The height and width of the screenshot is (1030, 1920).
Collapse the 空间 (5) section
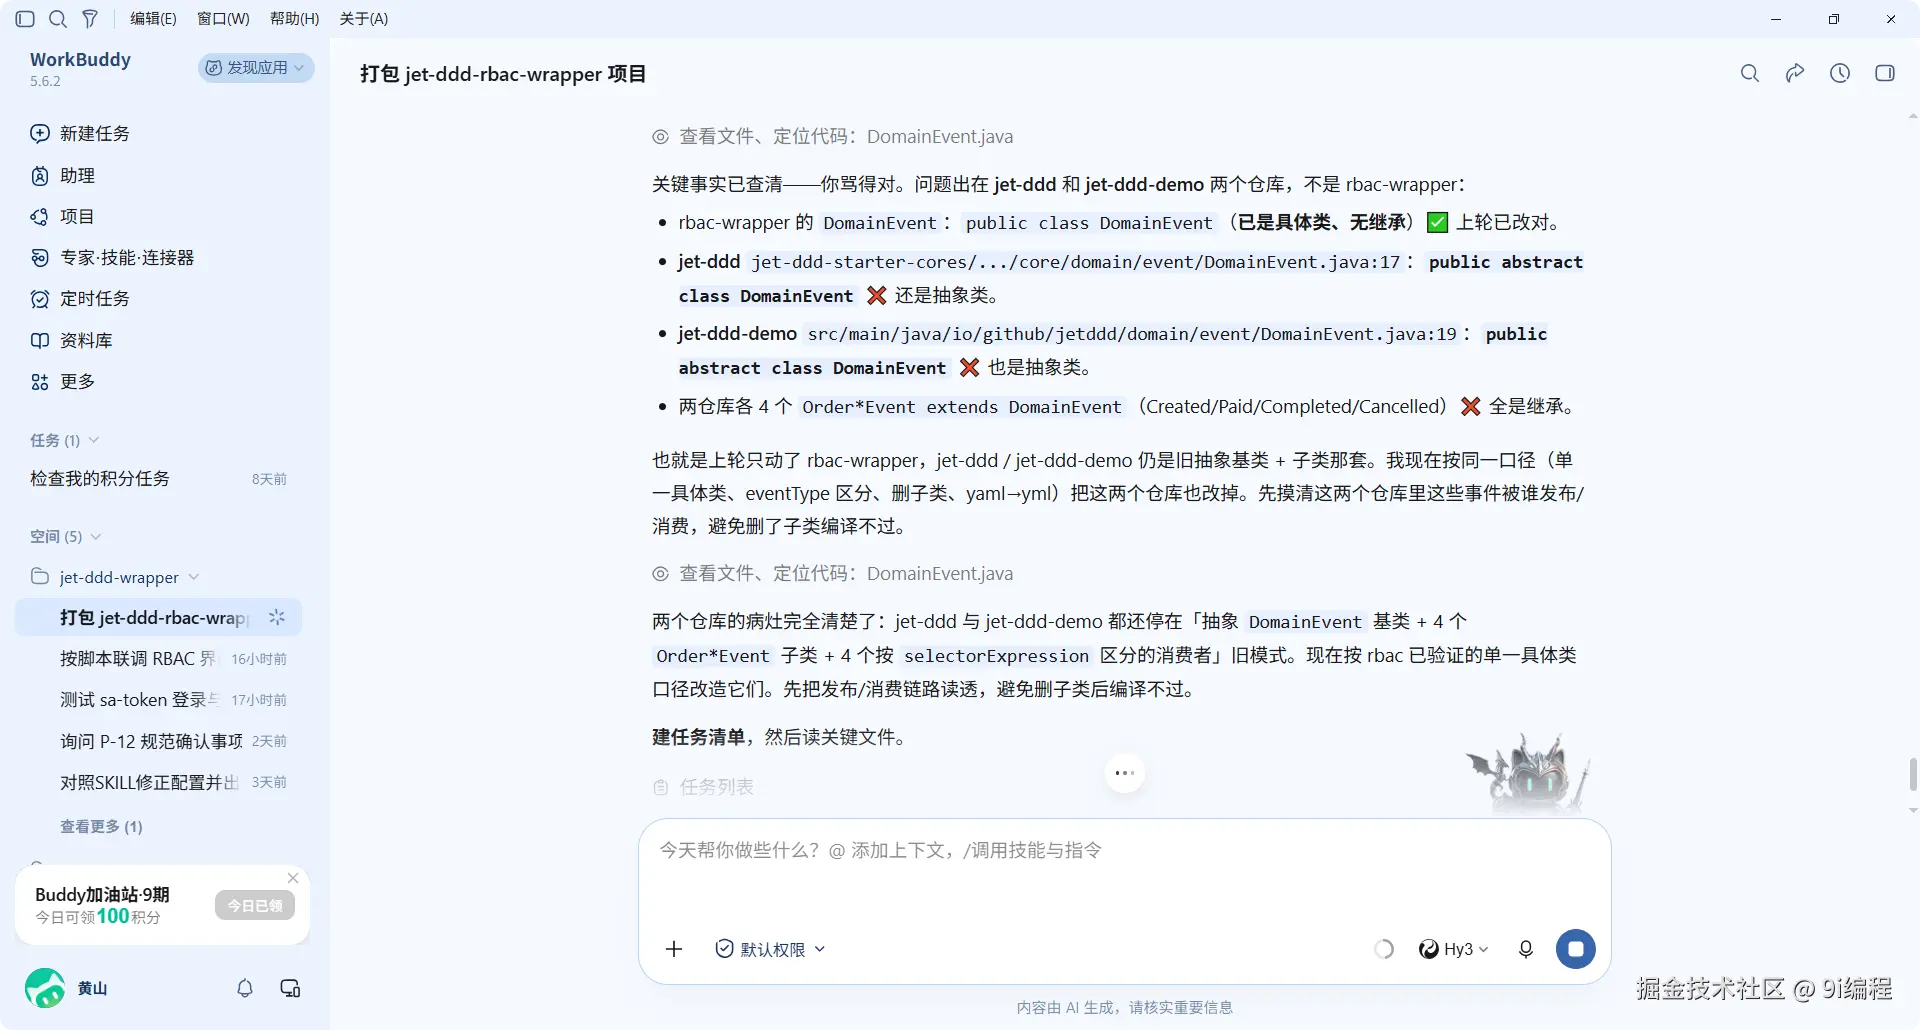66,537
